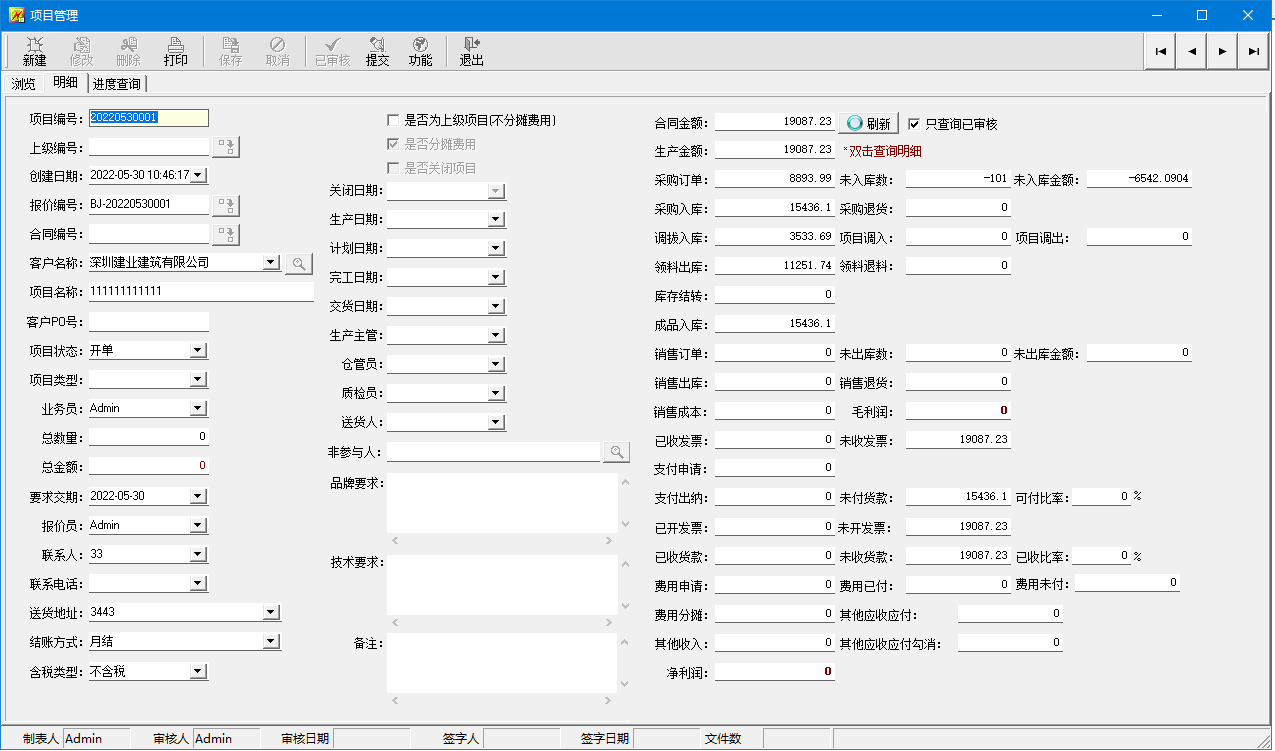Open 业务员 dropdown showing Admin
1275x751 pixels.
pos(197,408)
